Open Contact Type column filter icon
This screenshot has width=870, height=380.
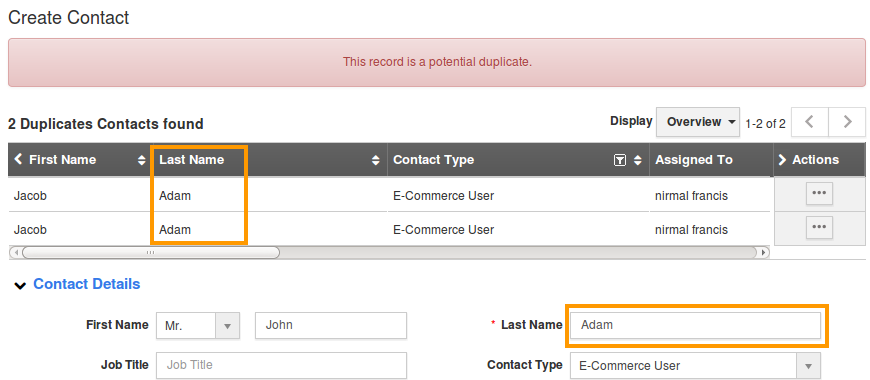pyautogui.click(x=620, y=160)
